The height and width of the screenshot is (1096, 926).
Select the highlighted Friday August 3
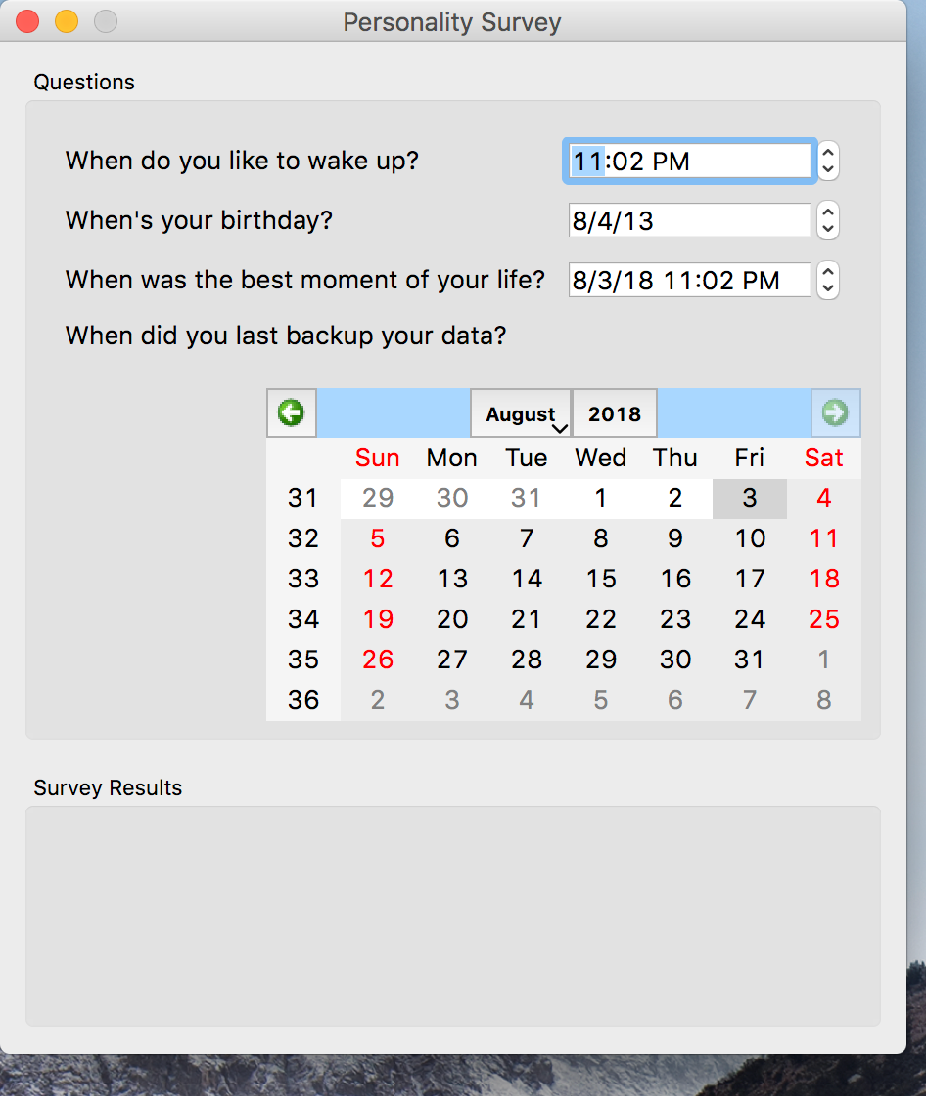point(750,498)
